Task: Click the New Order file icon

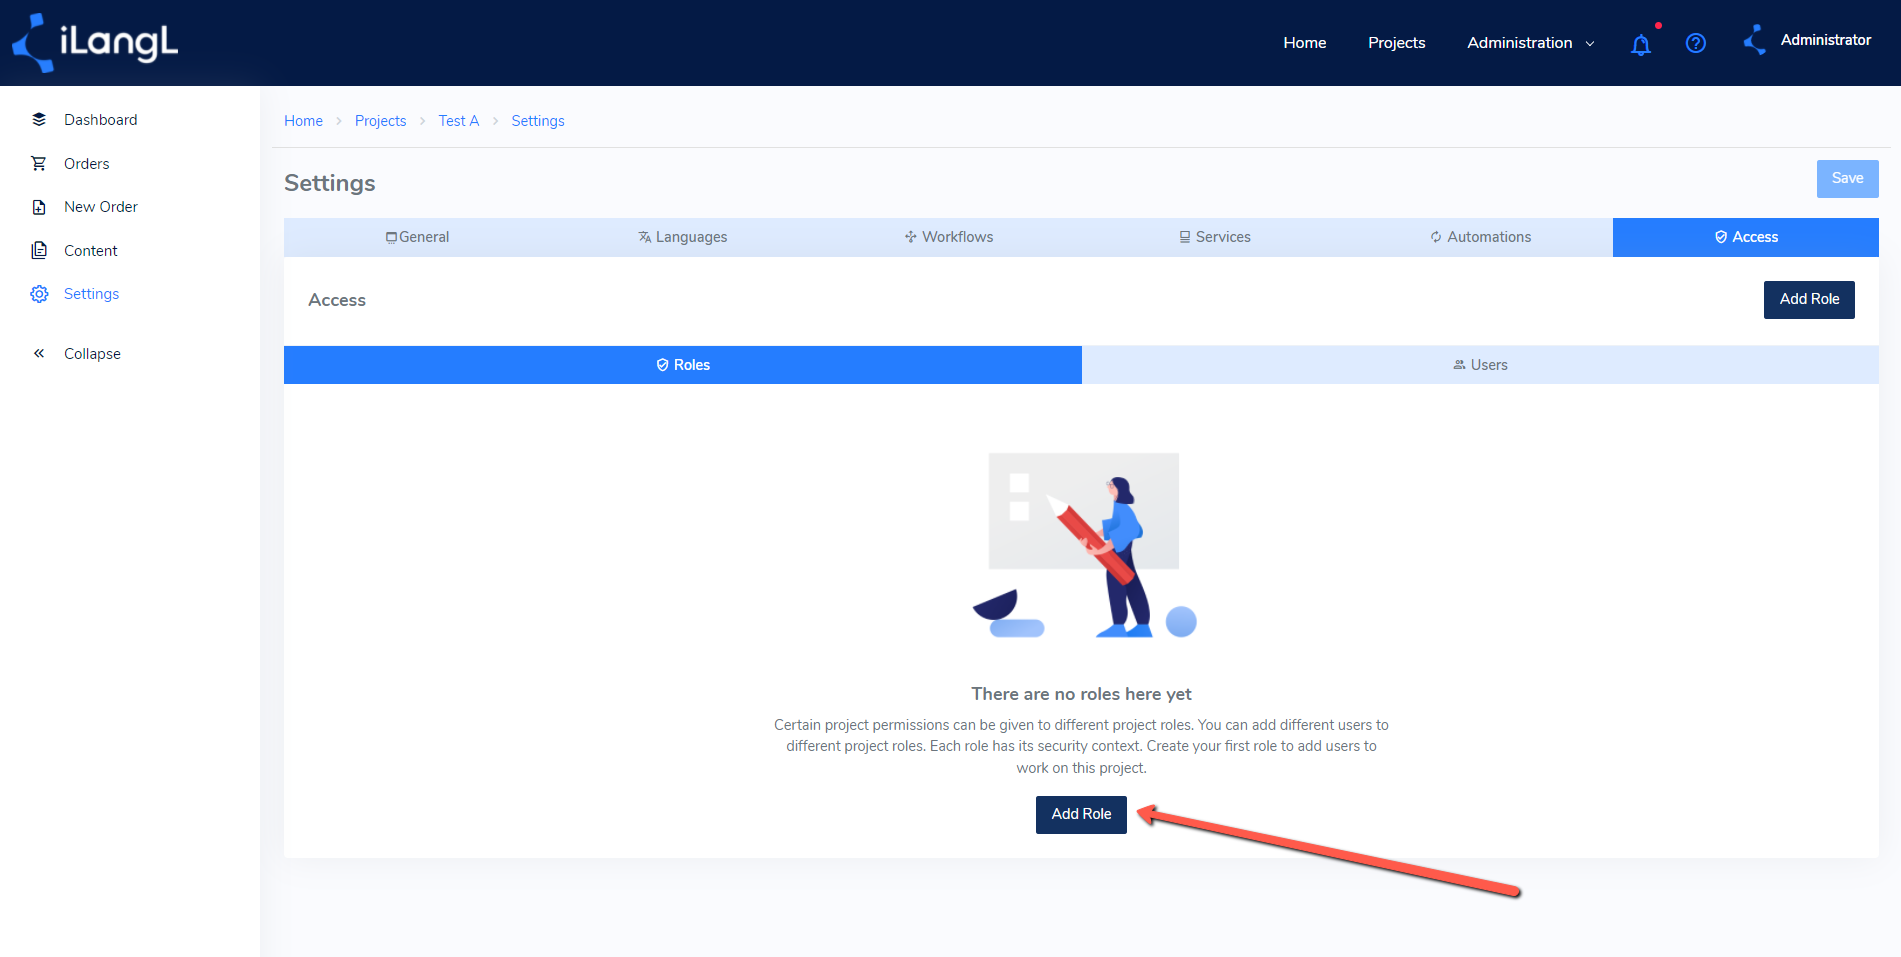Action: 39,207
